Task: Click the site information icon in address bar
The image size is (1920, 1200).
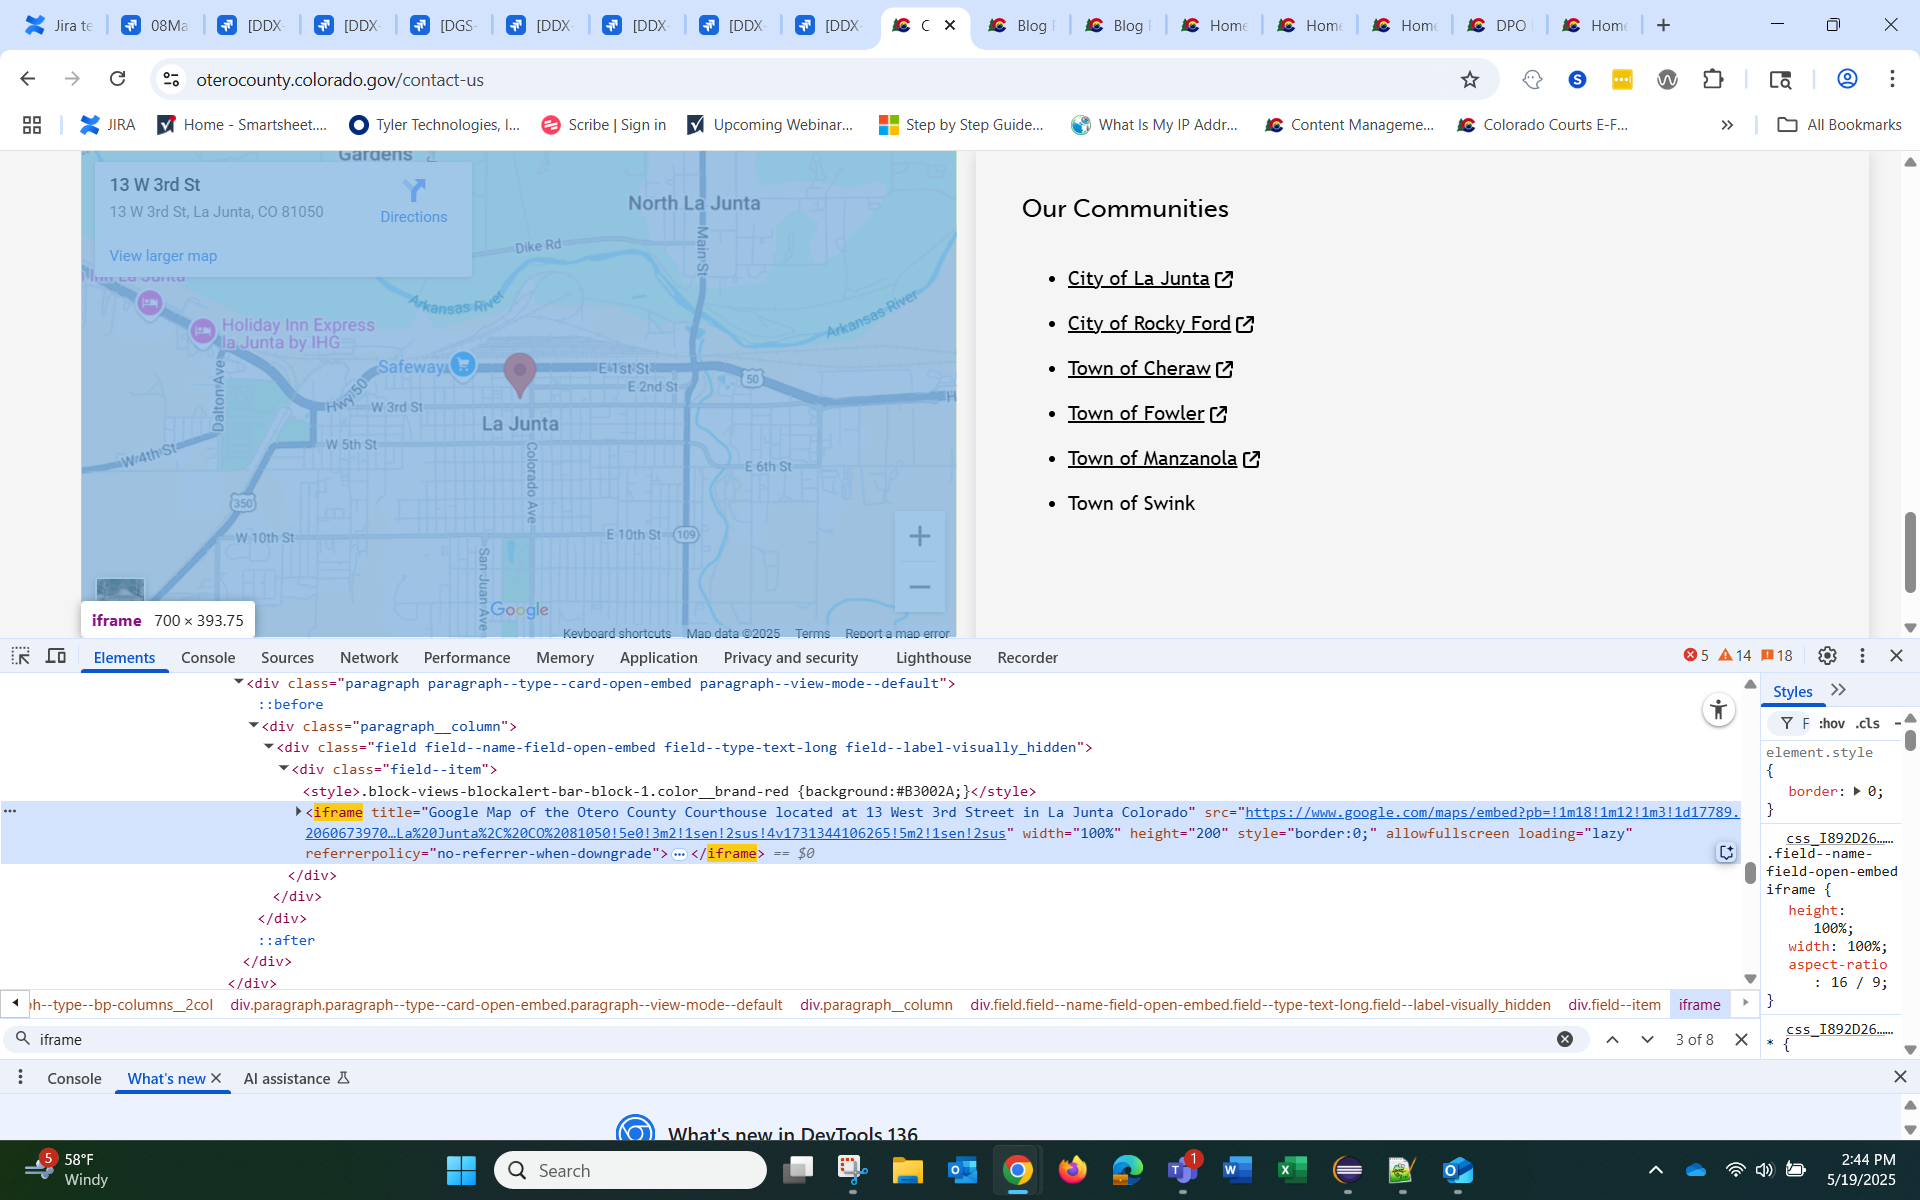Action: pyautogui.click(x=171, y=79)
